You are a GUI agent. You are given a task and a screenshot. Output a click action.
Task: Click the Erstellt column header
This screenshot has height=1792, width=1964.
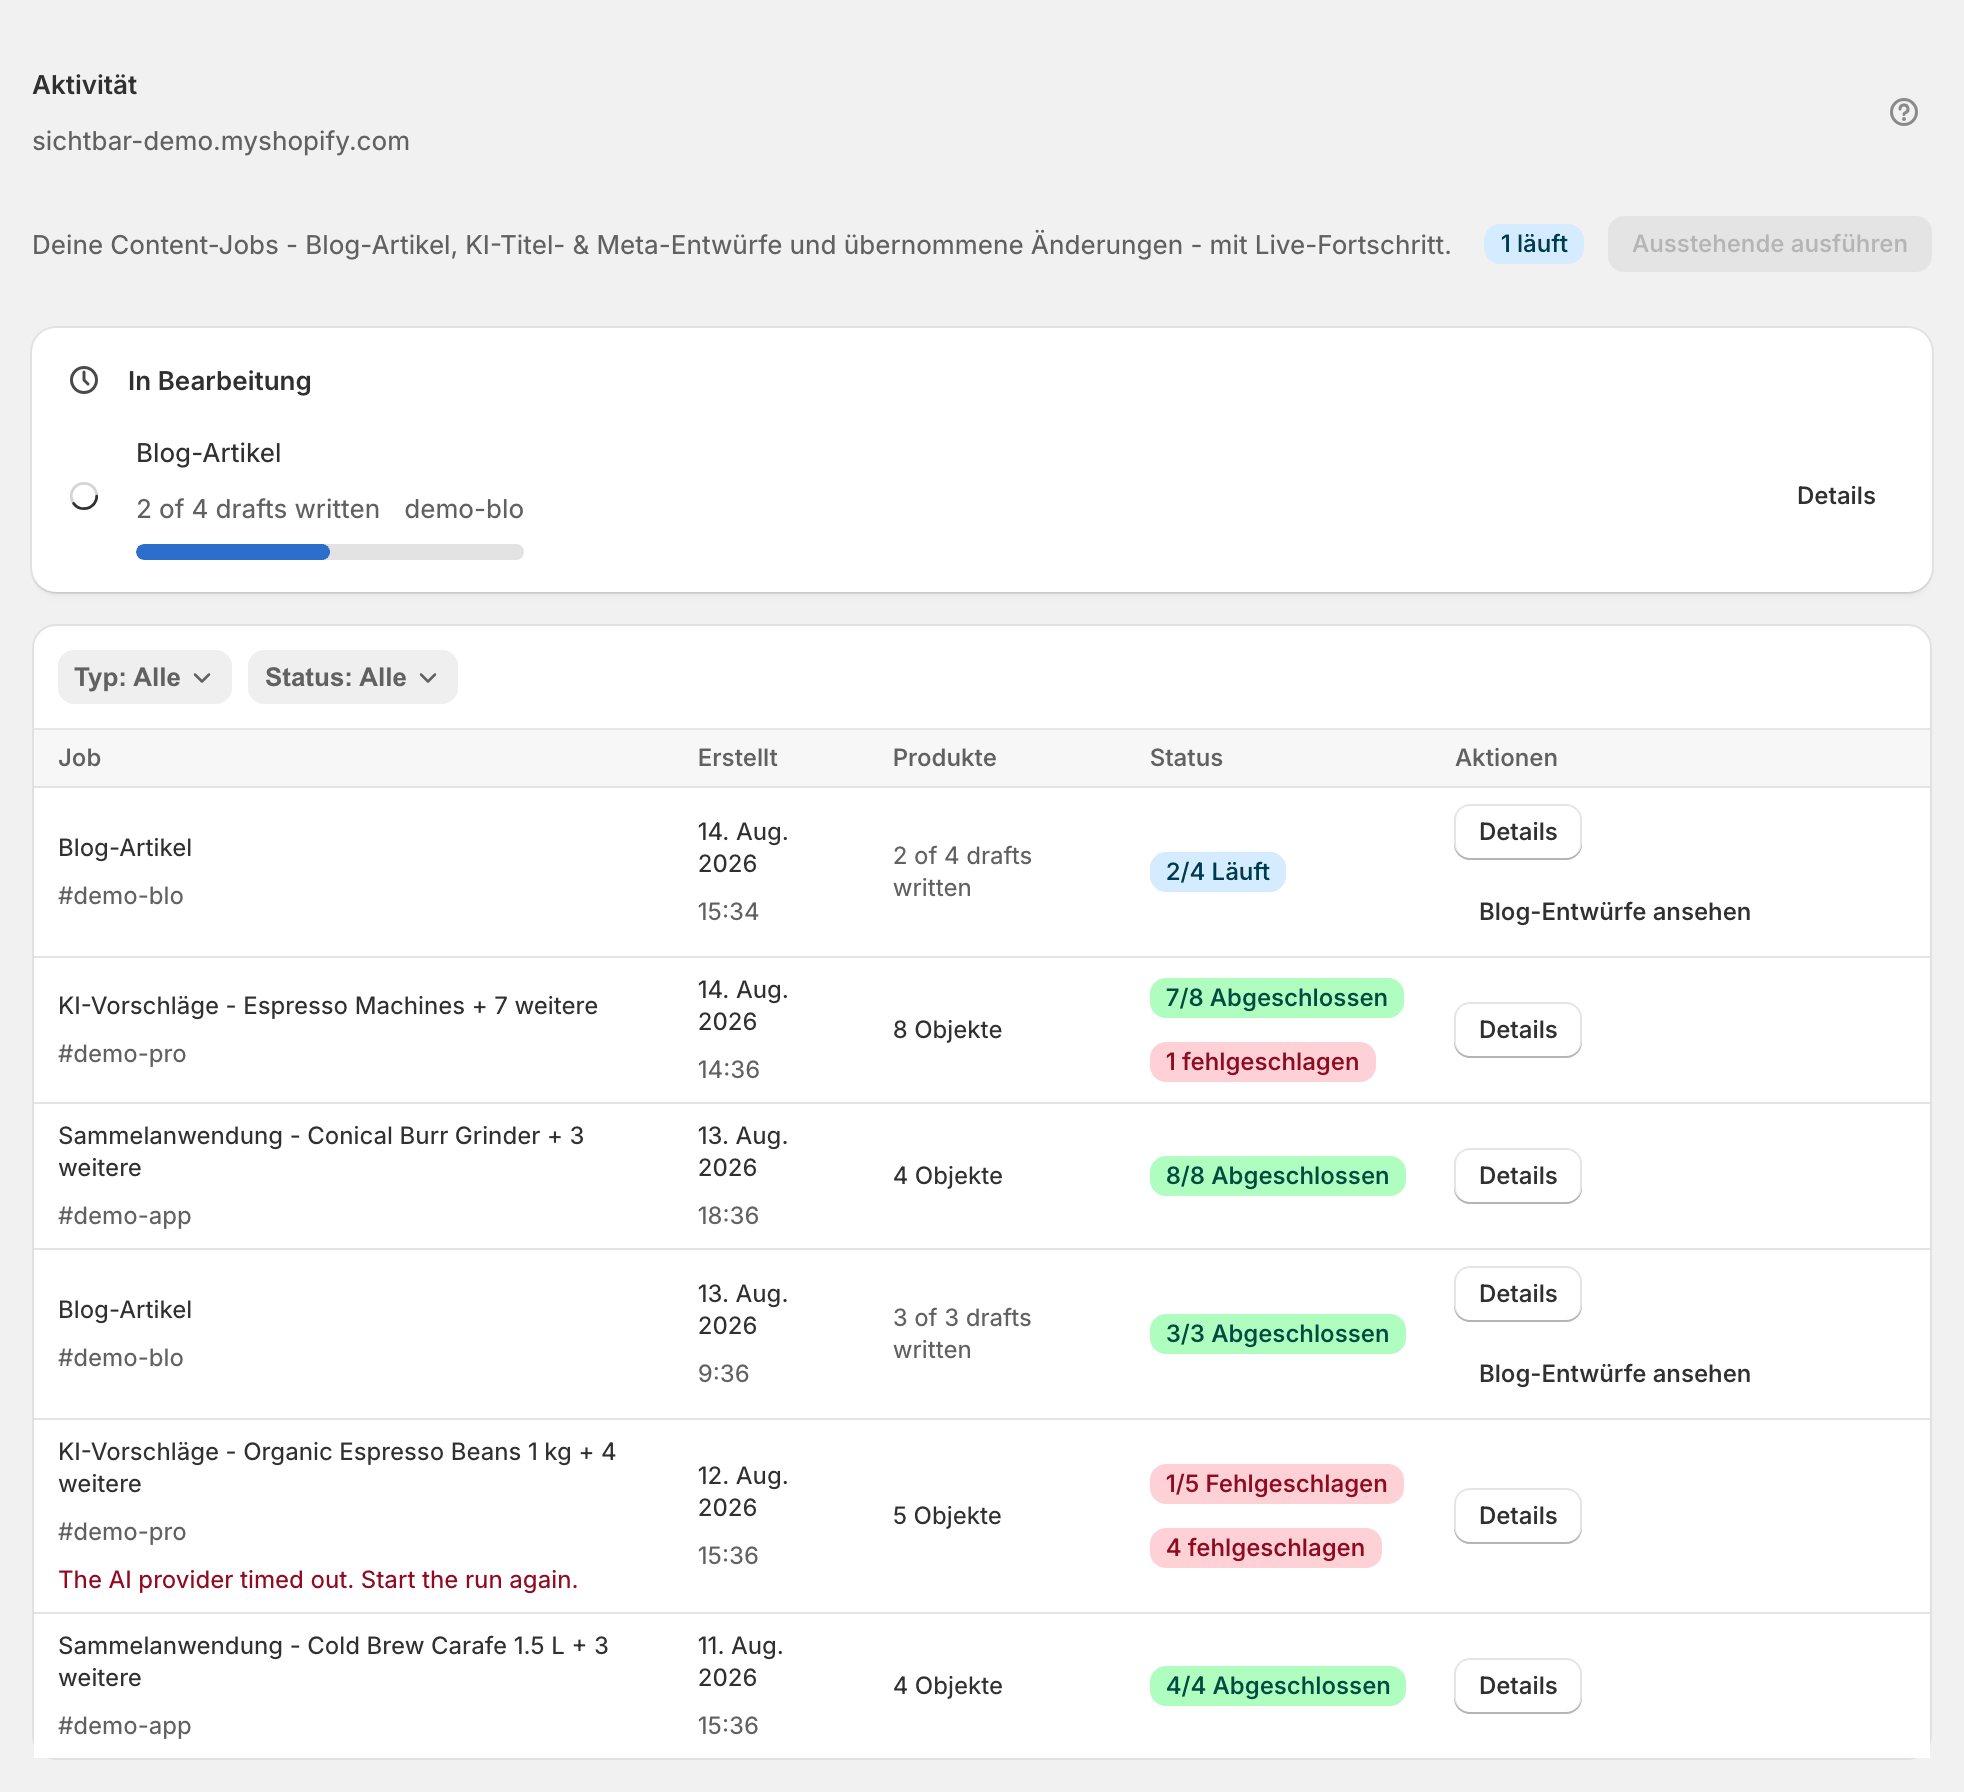pos(737,758)
